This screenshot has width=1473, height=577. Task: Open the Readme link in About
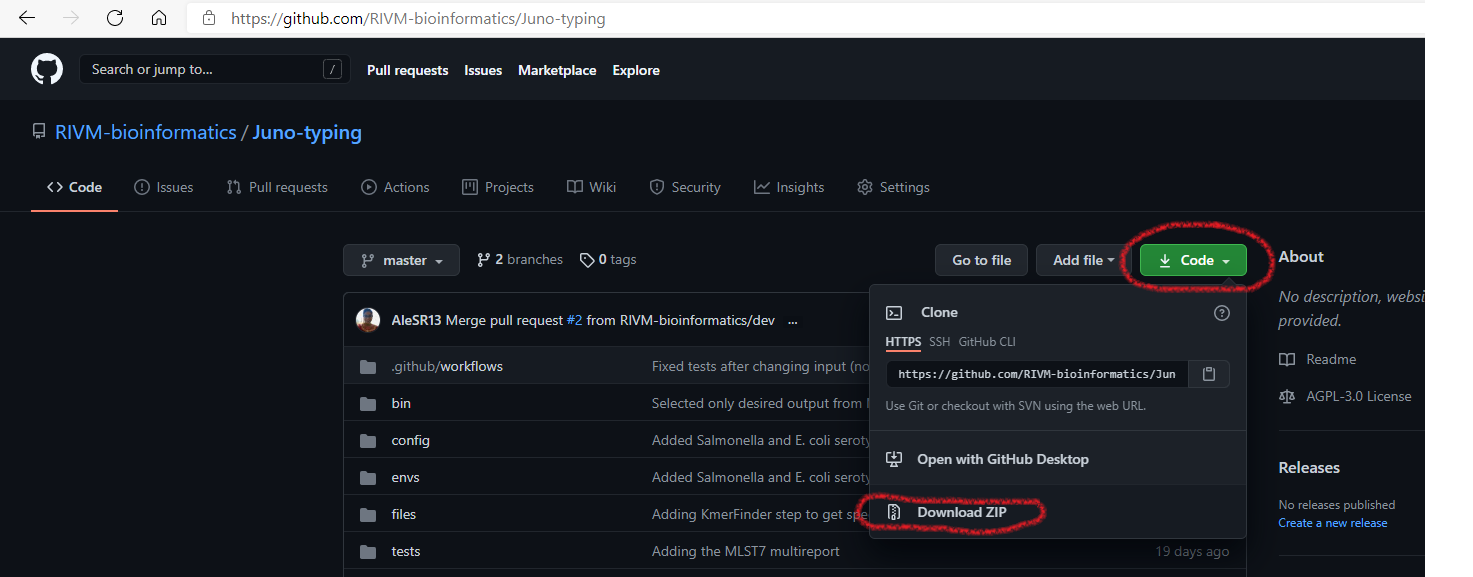click(x=1317, y=359)
